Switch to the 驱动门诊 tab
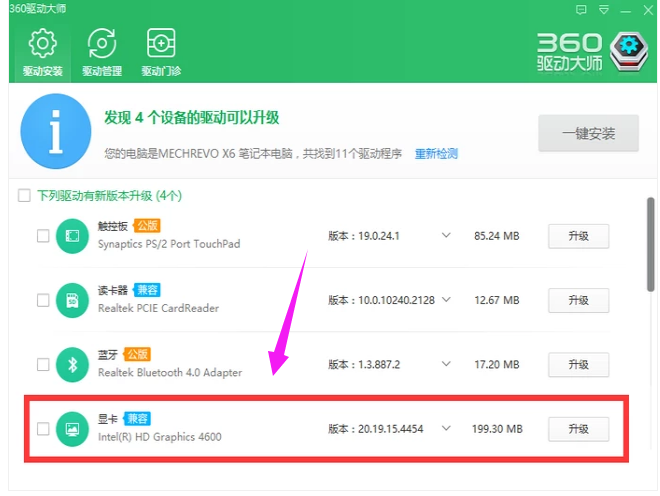 [x=161, y=52]
